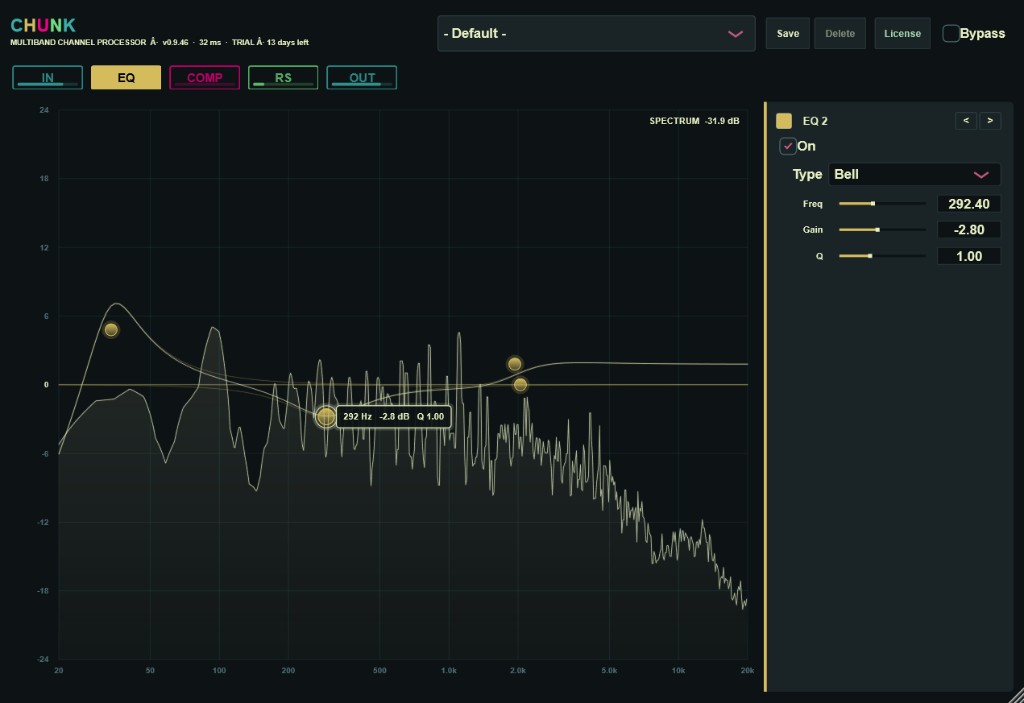Select the EQ node on the 0 dB line

520,385
